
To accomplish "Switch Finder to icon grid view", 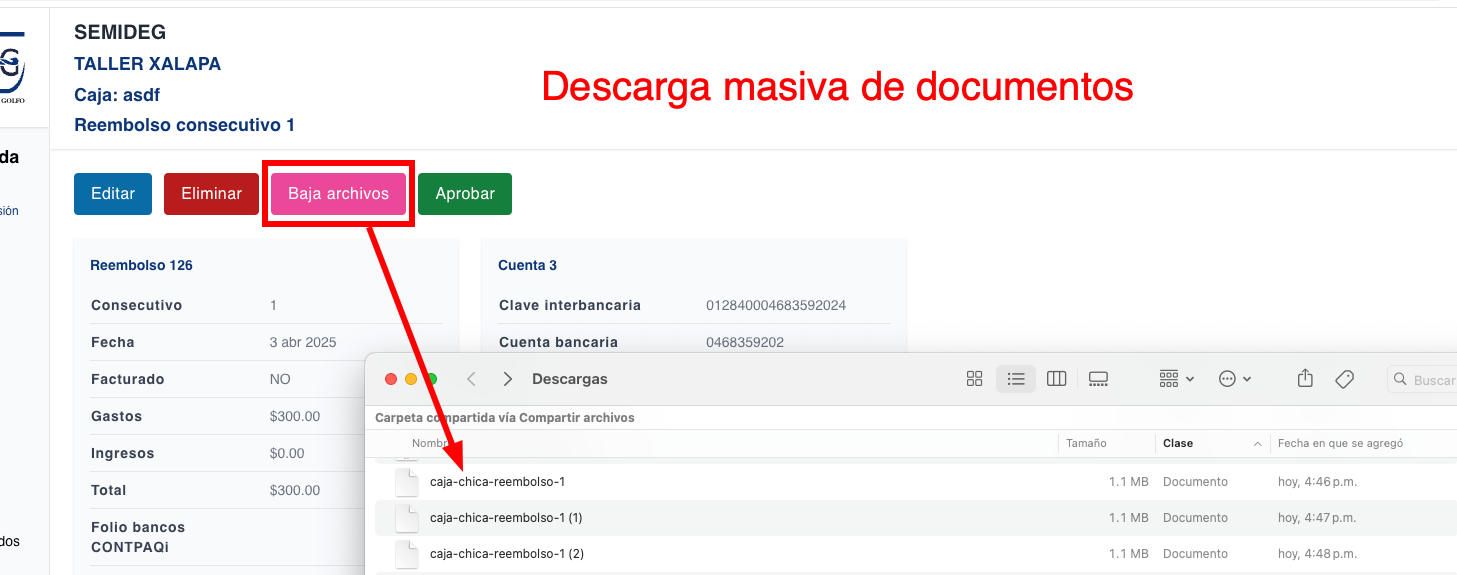I will [975, 379].
